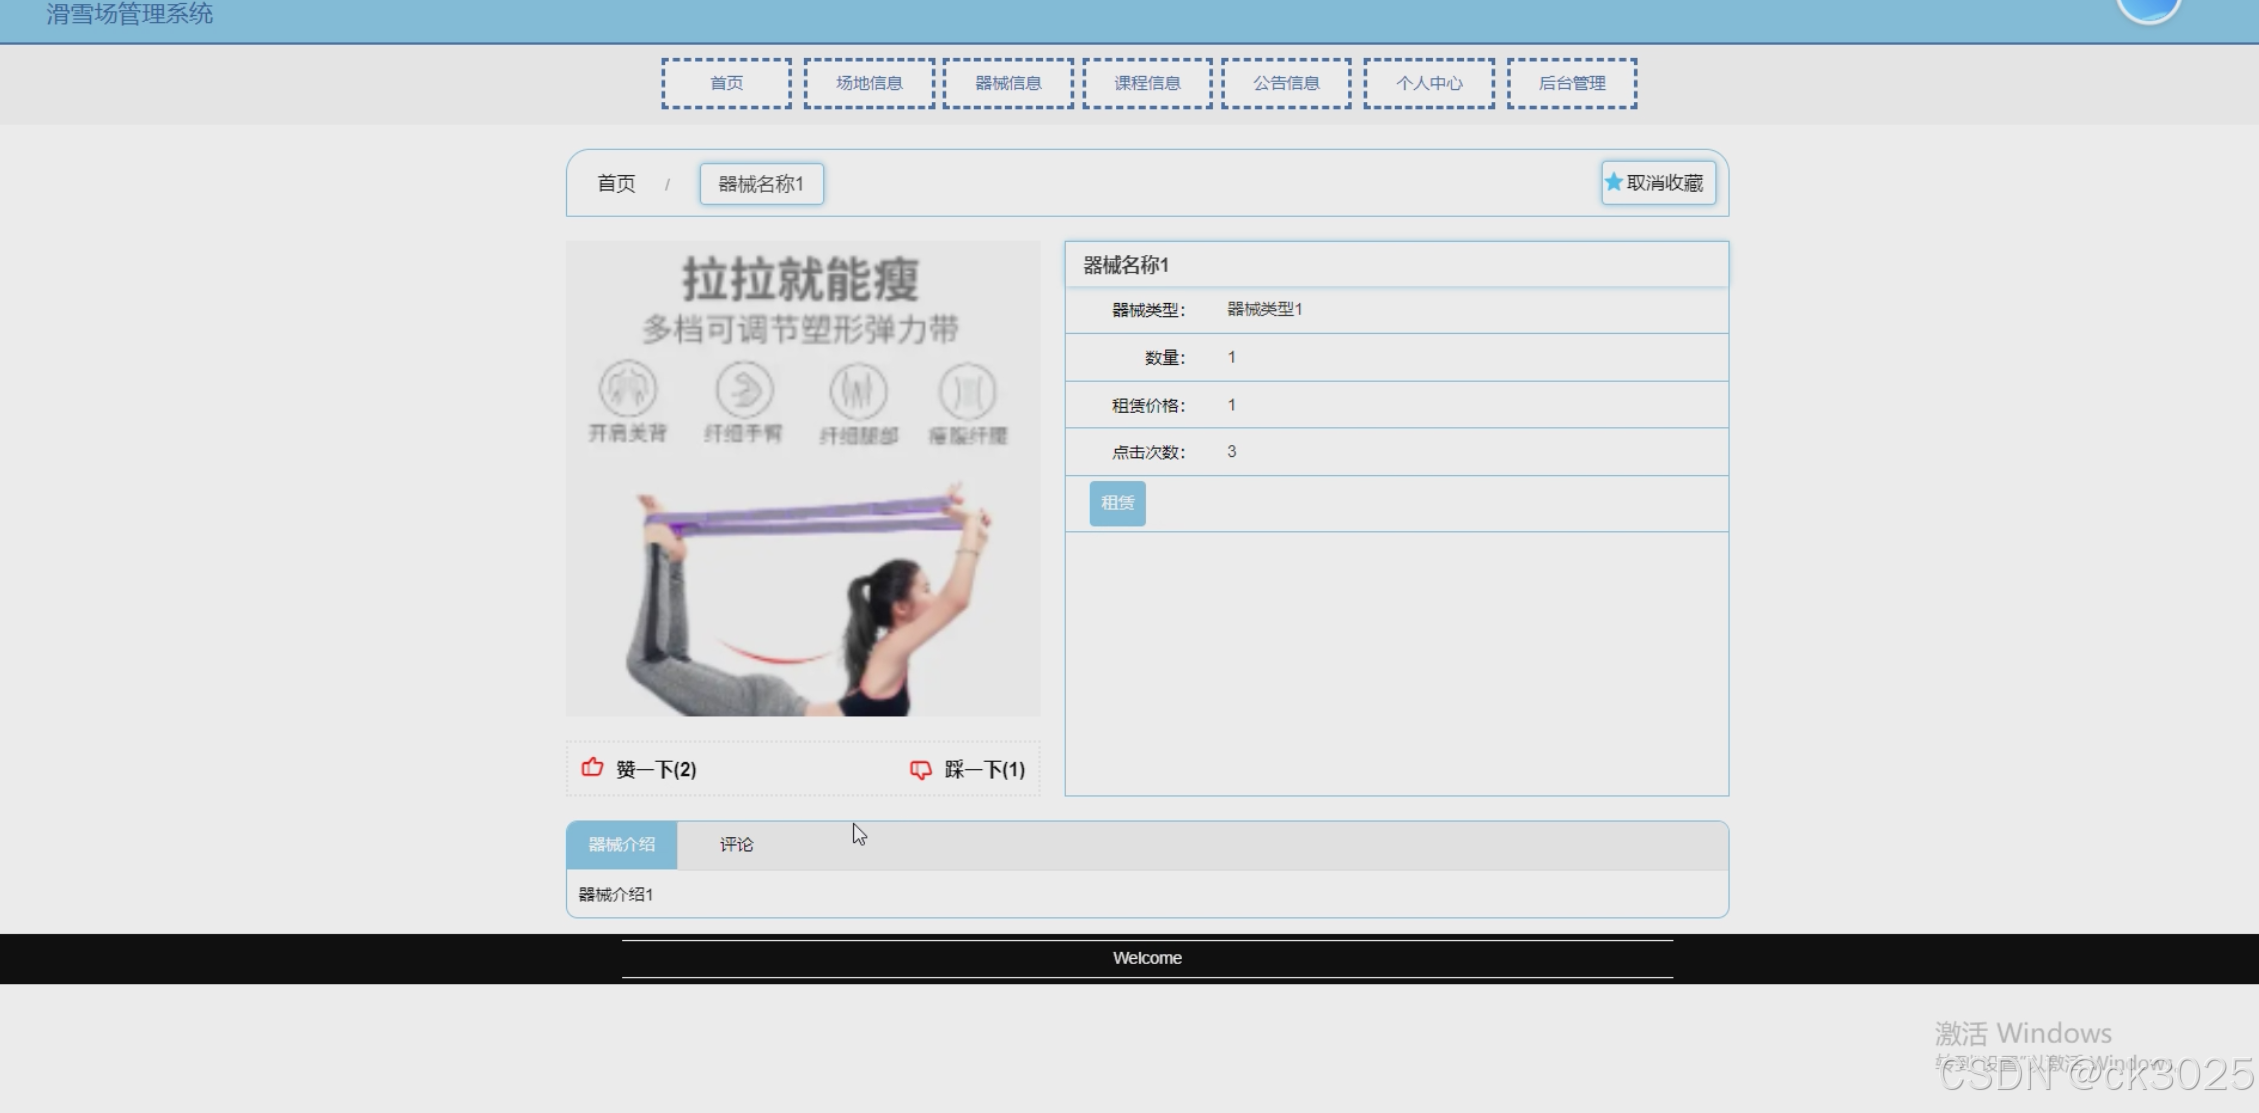
Task: Open the 场地信息 navigation item
Action: coord(869,83)
